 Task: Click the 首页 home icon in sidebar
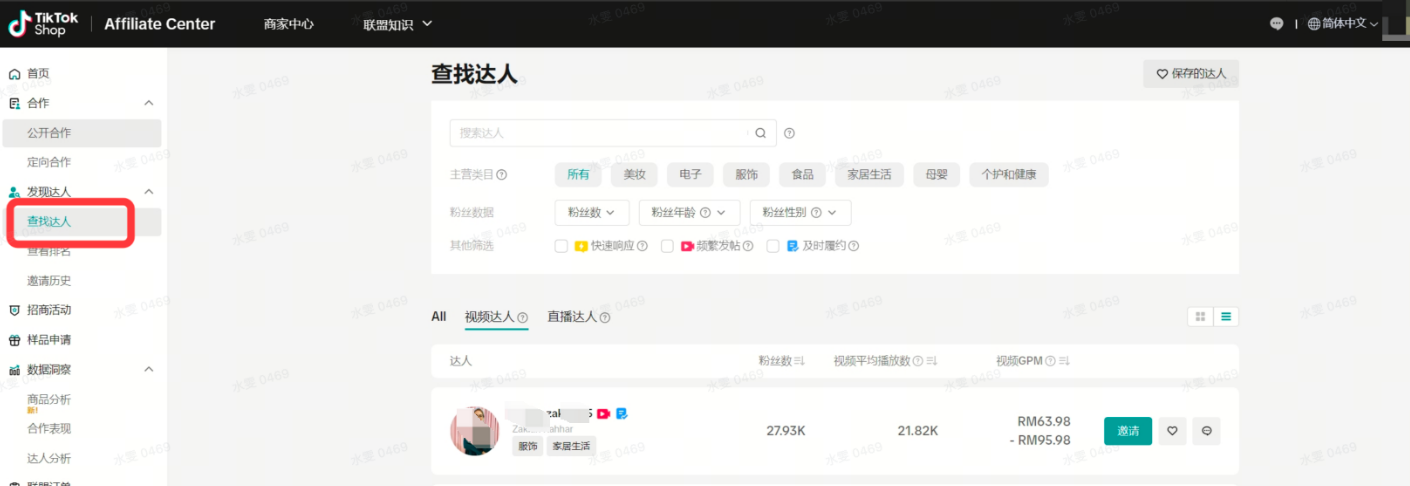coord(14,74)
